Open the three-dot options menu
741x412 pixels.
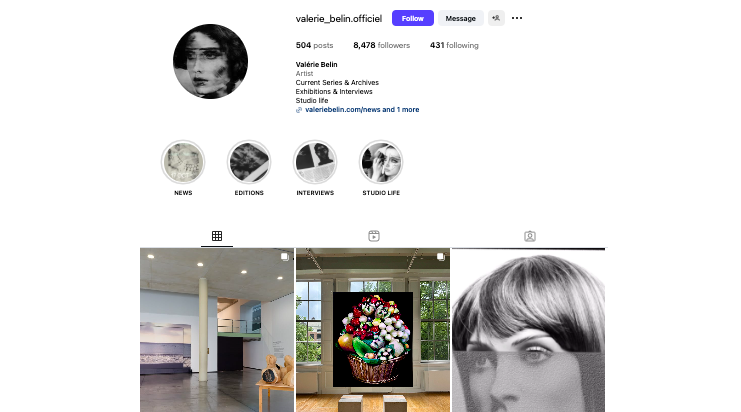(517, 18)
